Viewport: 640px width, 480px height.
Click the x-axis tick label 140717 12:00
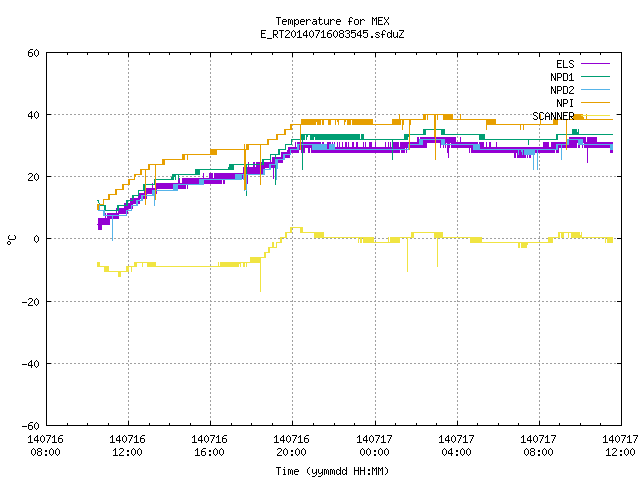click(620, 446)
